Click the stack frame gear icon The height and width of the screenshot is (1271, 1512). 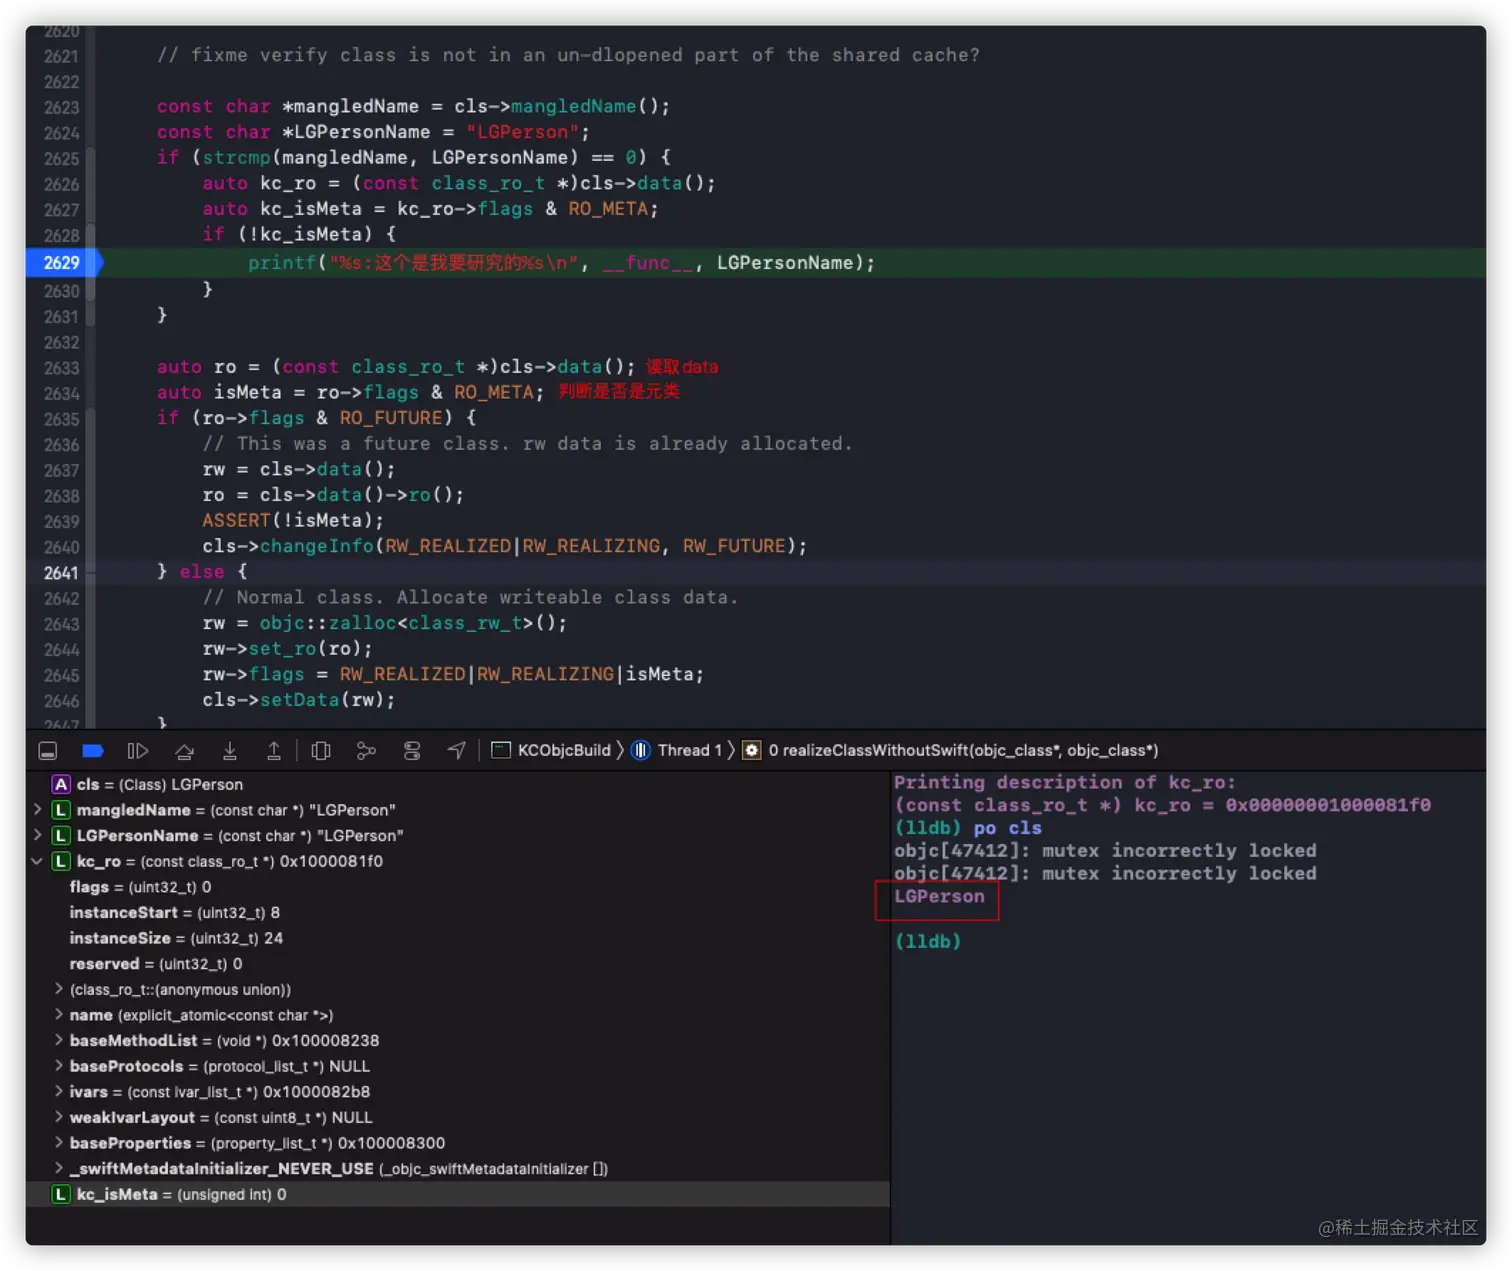click(752, 751)
